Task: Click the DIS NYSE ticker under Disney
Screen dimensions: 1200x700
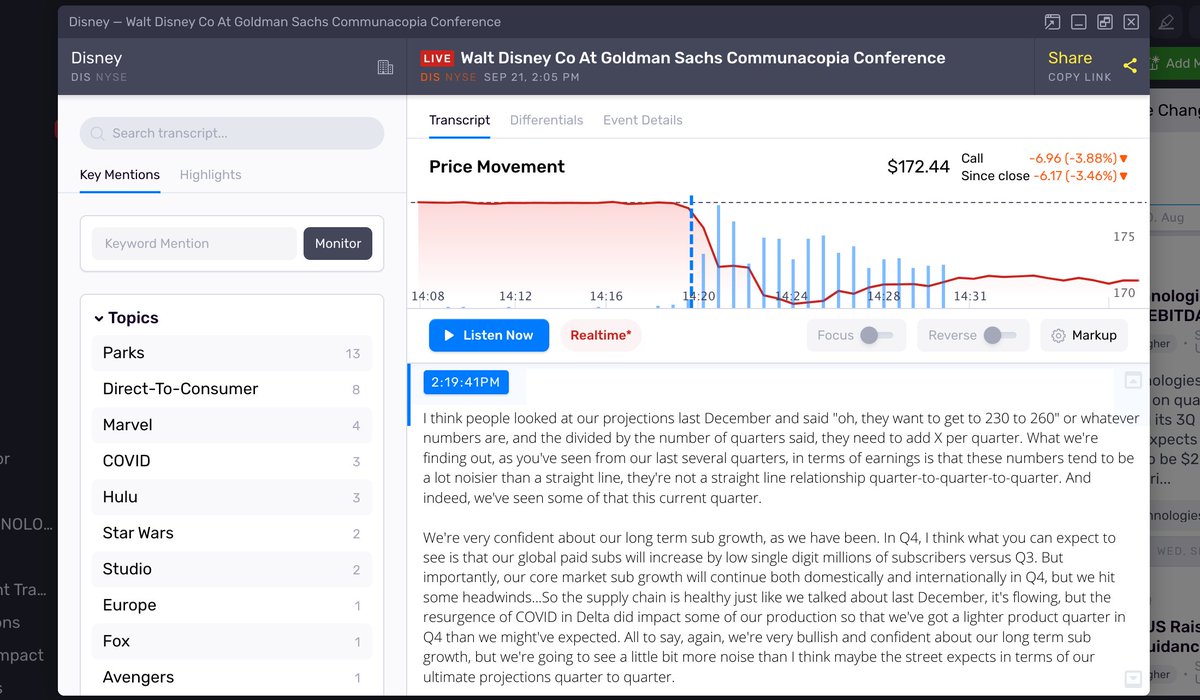Action: click(99, 77)
